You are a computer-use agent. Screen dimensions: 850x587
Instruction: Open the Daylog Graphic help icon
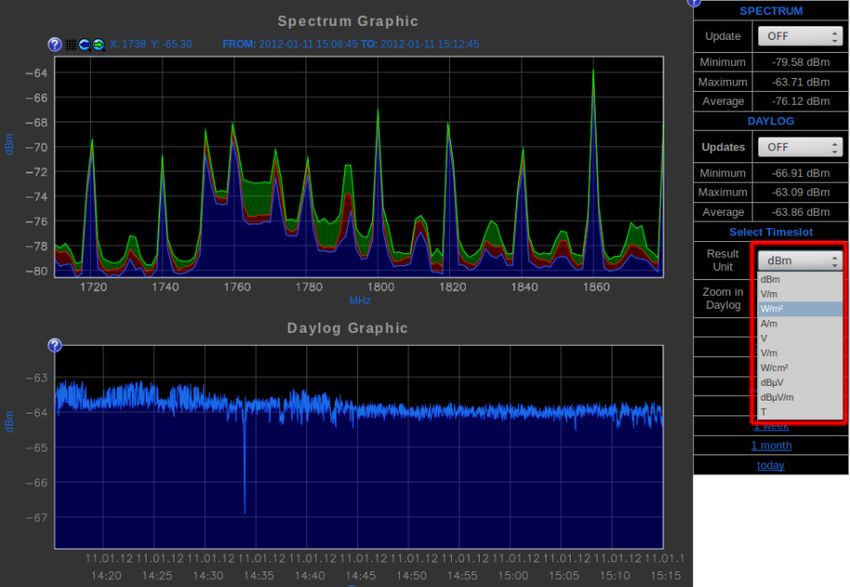point(55,345)
